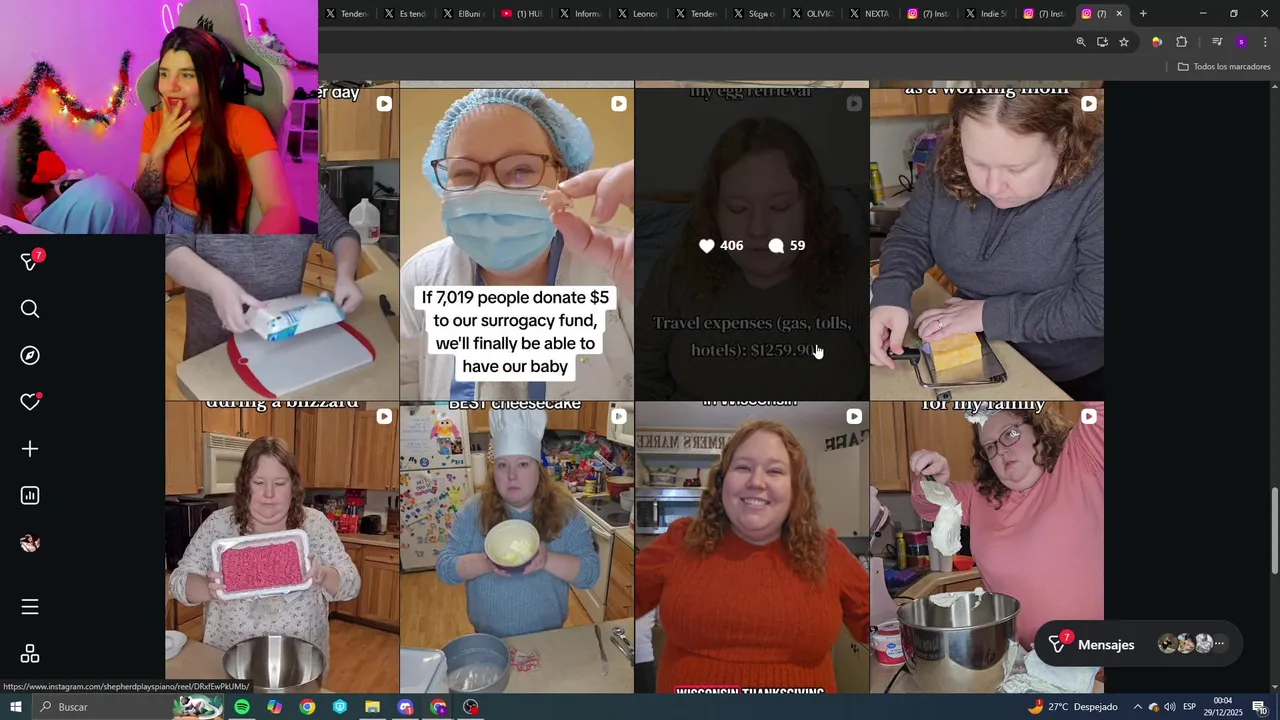
Task: Switch the ESP keyboard language
Action: coord(1190,707)
